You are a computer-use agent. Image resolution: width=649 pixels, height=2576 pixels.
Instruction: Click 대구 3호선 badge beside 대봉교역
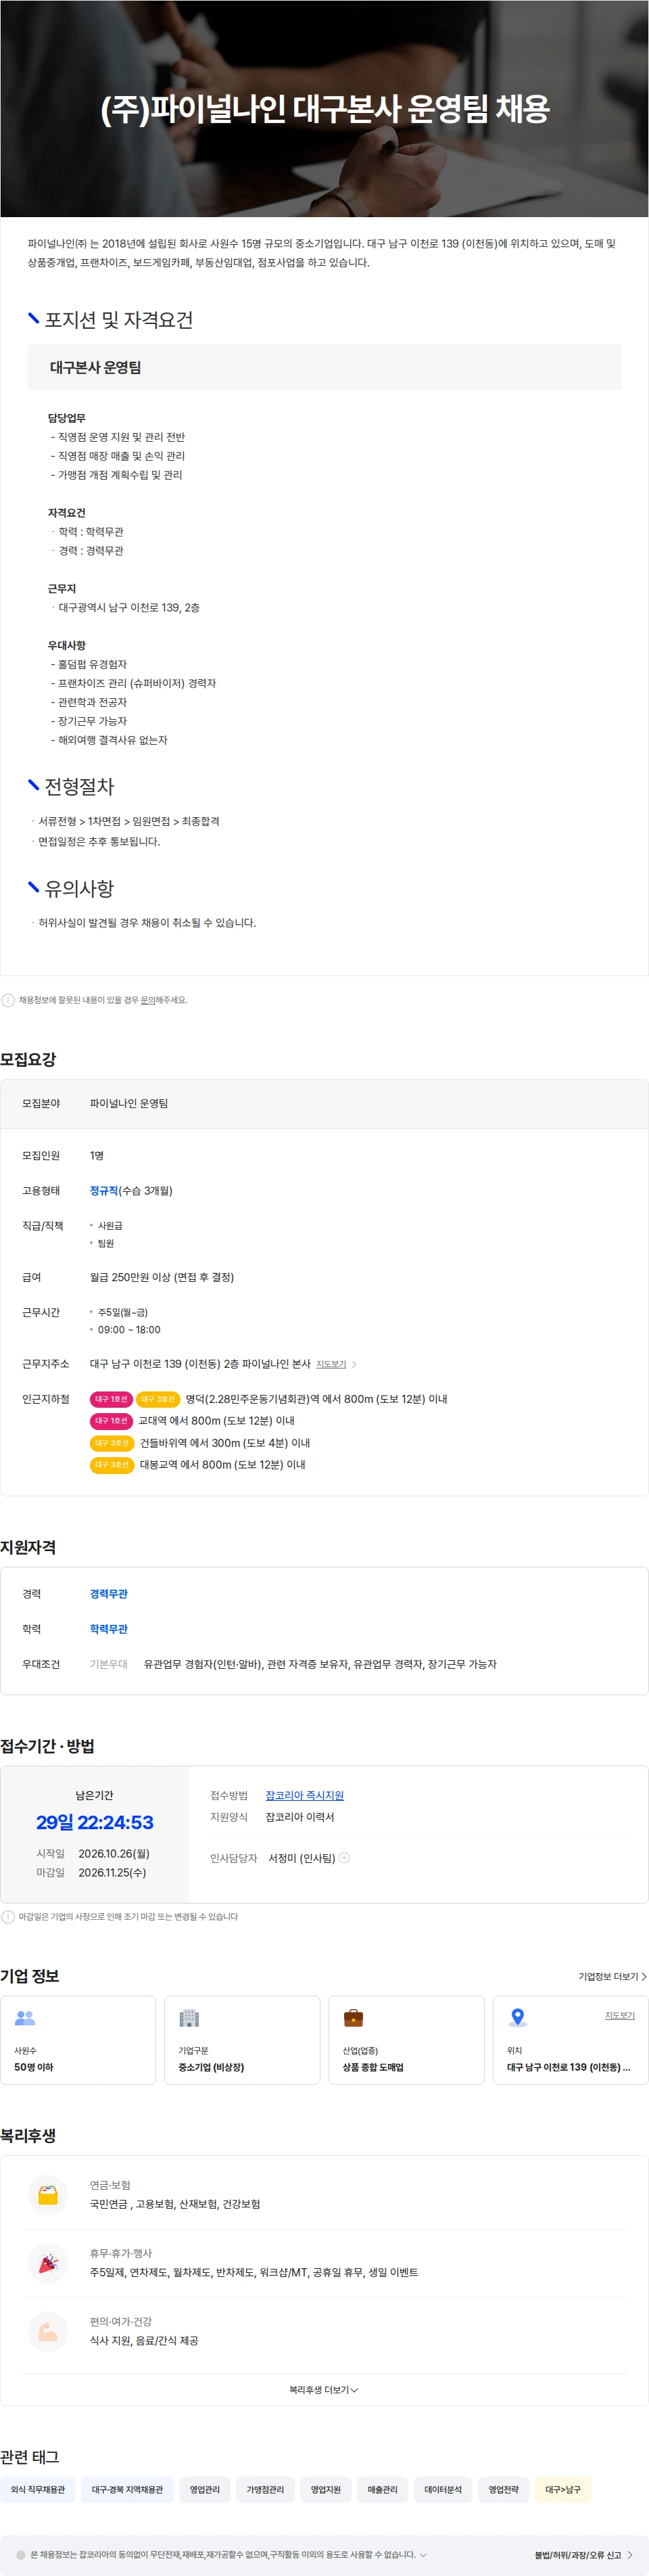112,1465
